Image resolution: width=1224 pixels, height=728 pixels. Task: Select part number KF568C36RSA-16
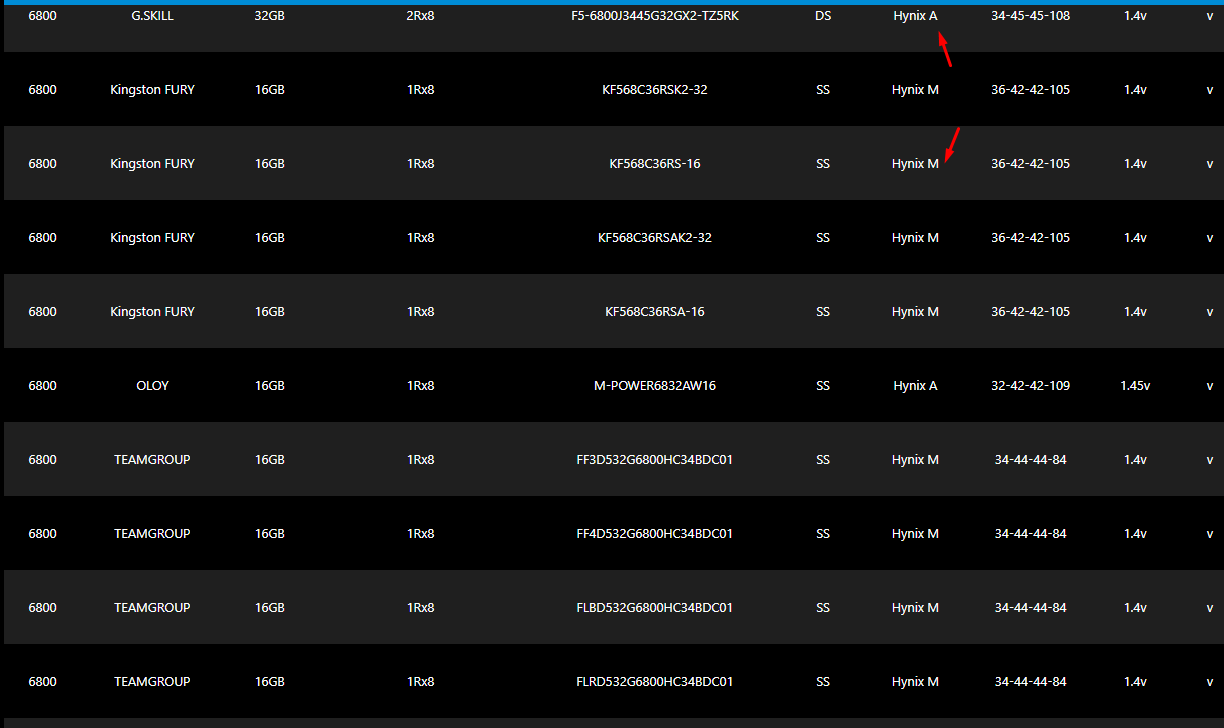[x=654, y=312]
